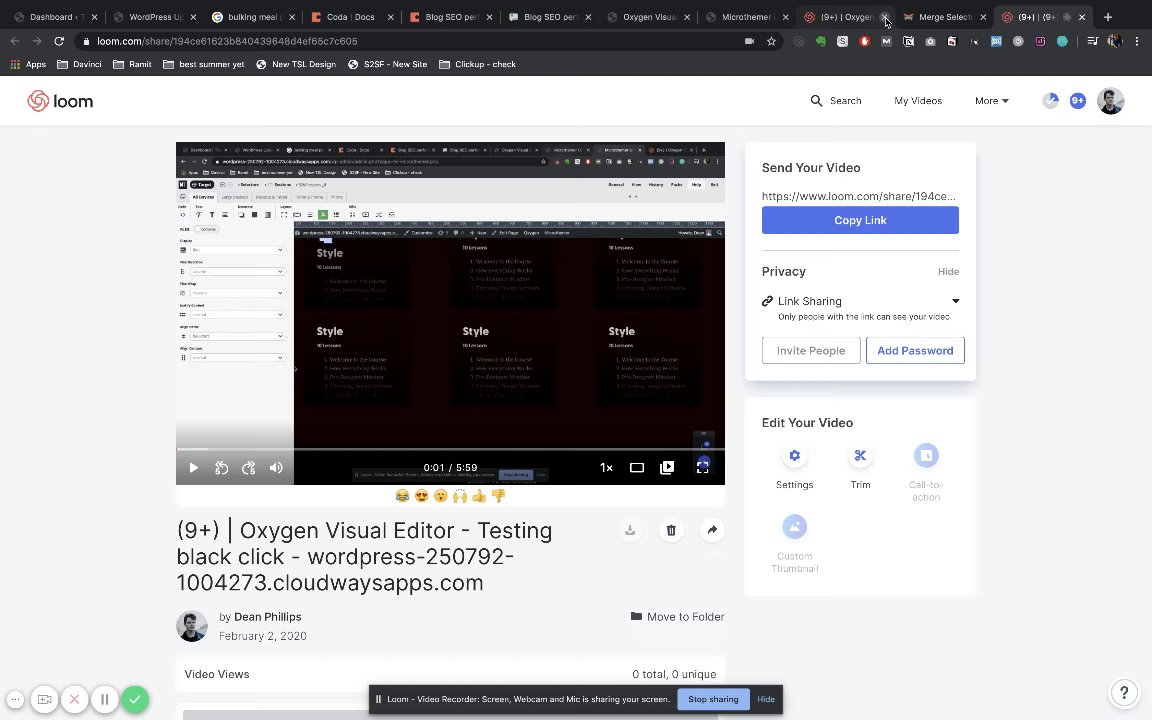Click the address bar URL
The width and height of the screenshot is (1152, 720).
pyautogui.click(x=227, y=41)
